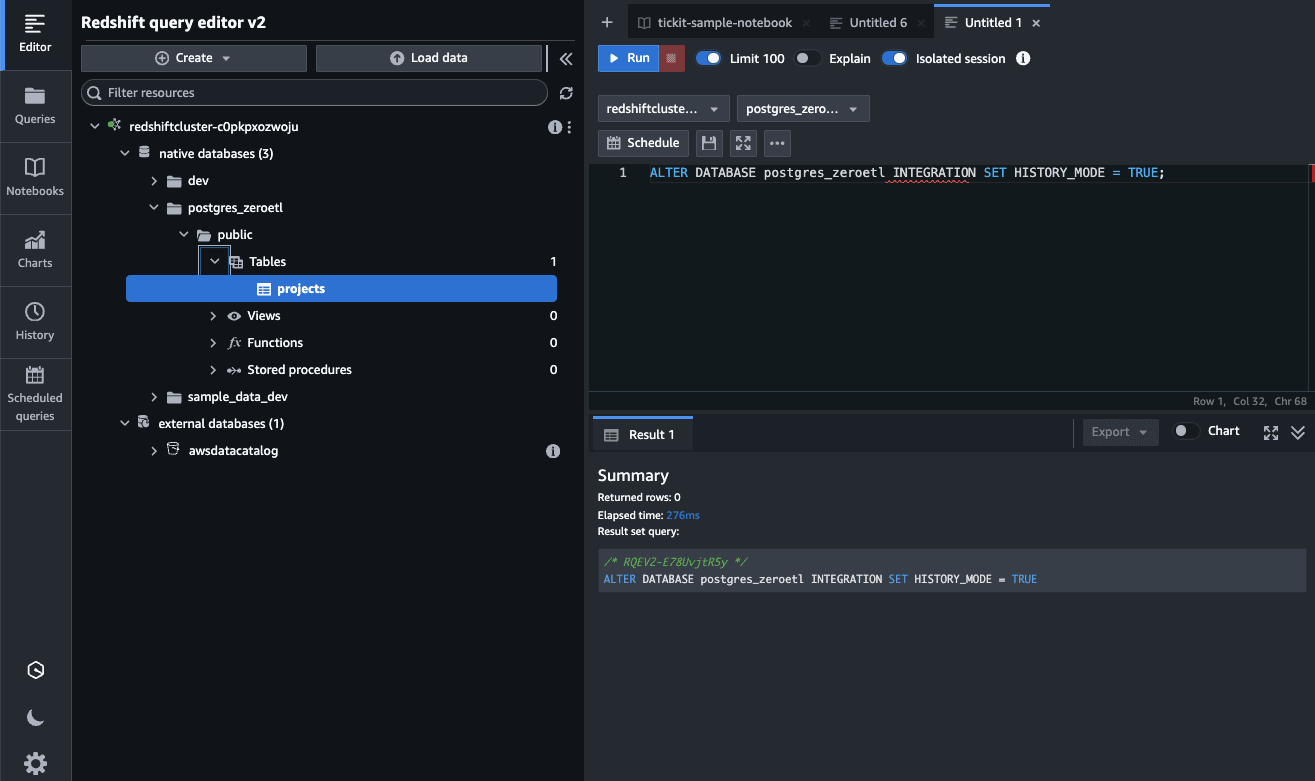Viewport: 1315px width, 781px height.
Task: Click the 276ms elapsed time link
Action: [x=683, y=515]
